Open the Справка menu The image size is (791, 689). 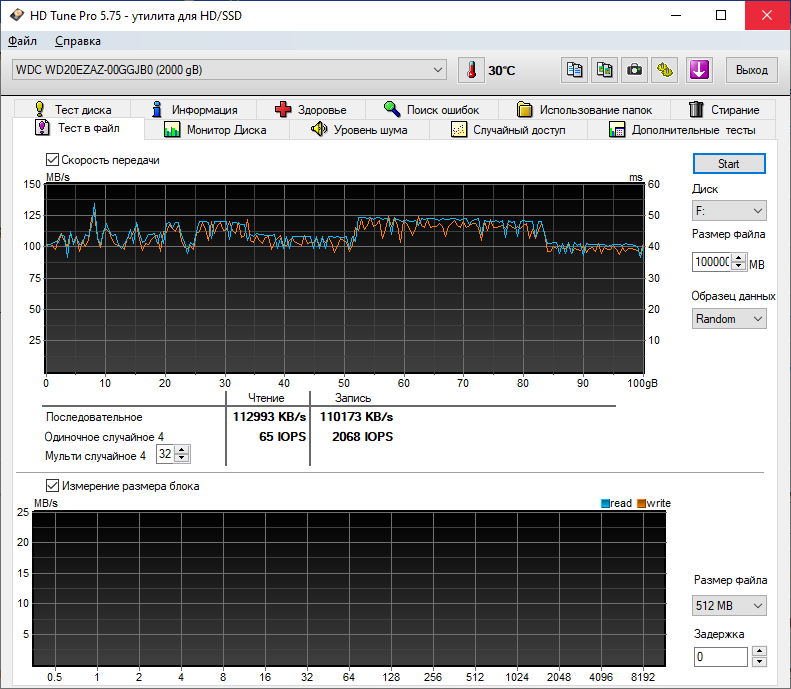pos(78,41)
